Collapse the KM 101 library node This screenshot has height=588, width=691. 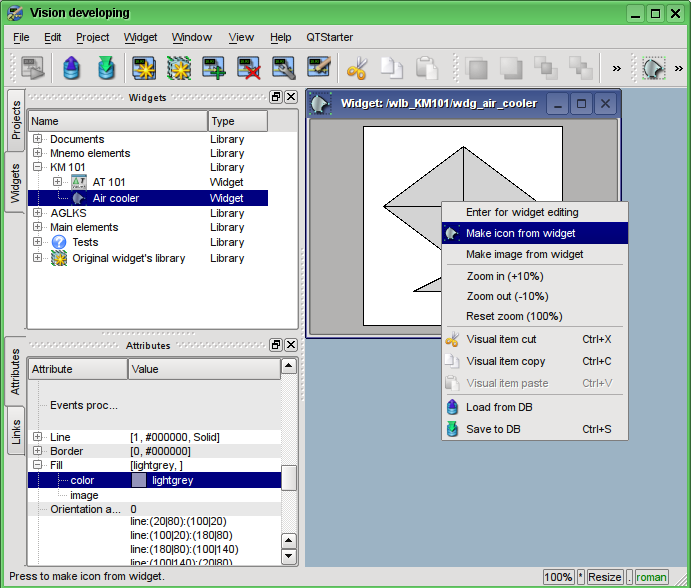coord(38,167)
